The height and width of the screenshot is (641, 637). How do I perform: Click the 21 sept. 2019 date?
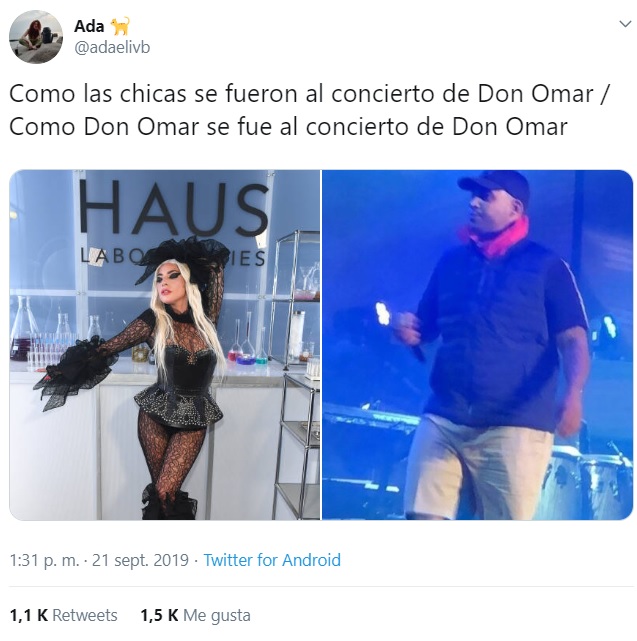[x=140, y=560]
